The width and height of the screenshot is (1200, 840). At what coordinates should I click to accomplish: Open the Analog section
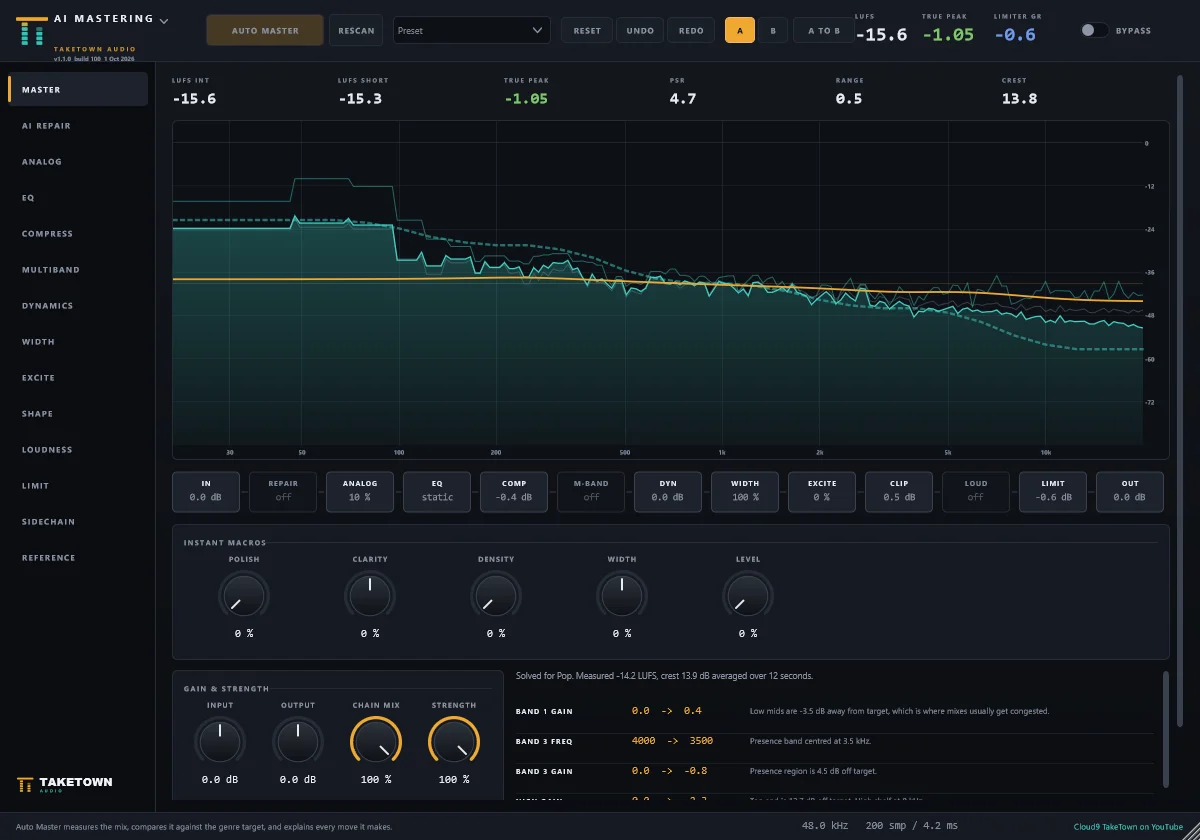point(78,161)
